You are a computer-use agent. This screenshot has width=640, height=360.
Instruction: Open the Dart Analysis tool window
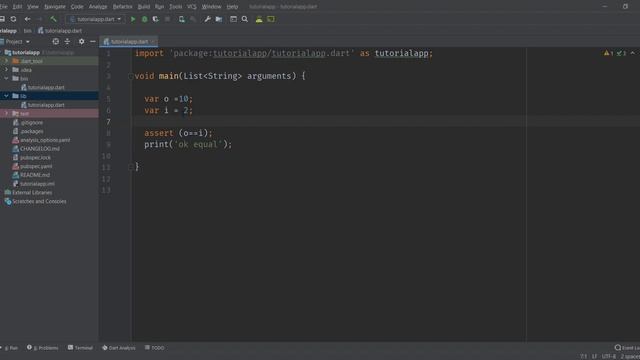pyautogui.click(x=119, y=348)
